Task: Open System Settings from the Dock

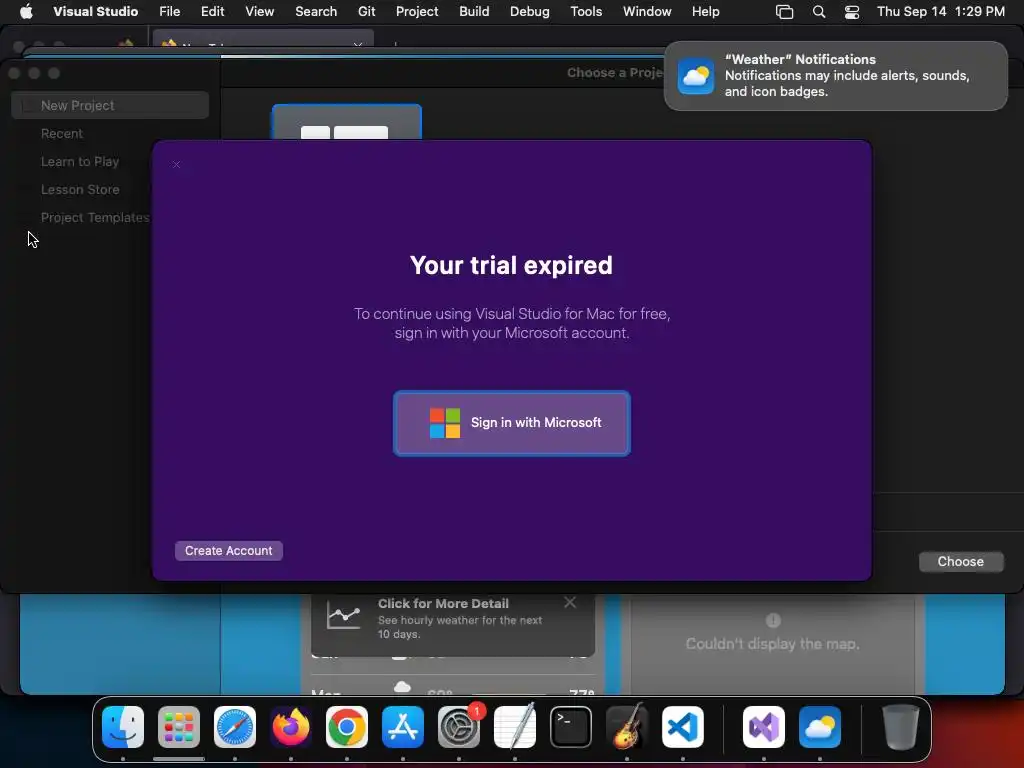Action: [x=458, y=727]
